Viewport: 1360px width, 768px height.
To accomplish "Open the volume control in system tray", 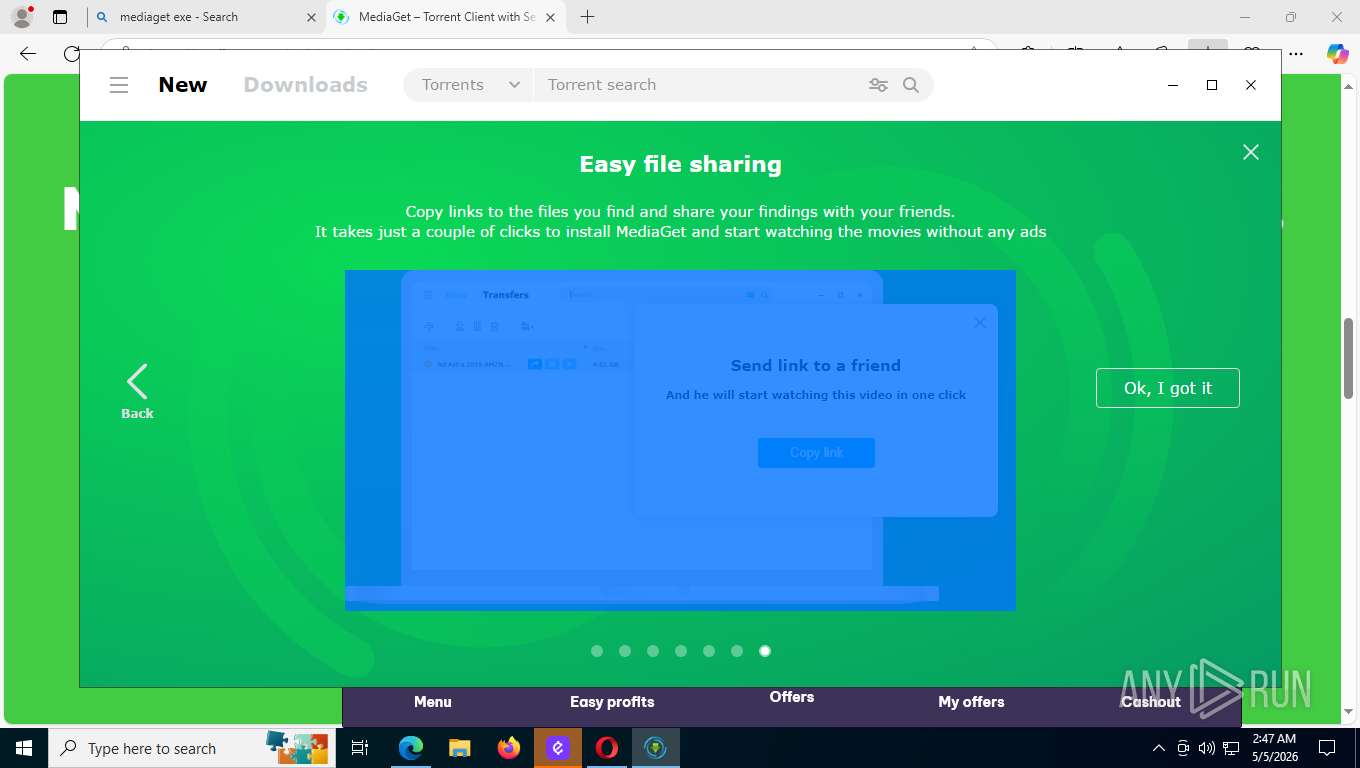I will (x=1207, y=748).
